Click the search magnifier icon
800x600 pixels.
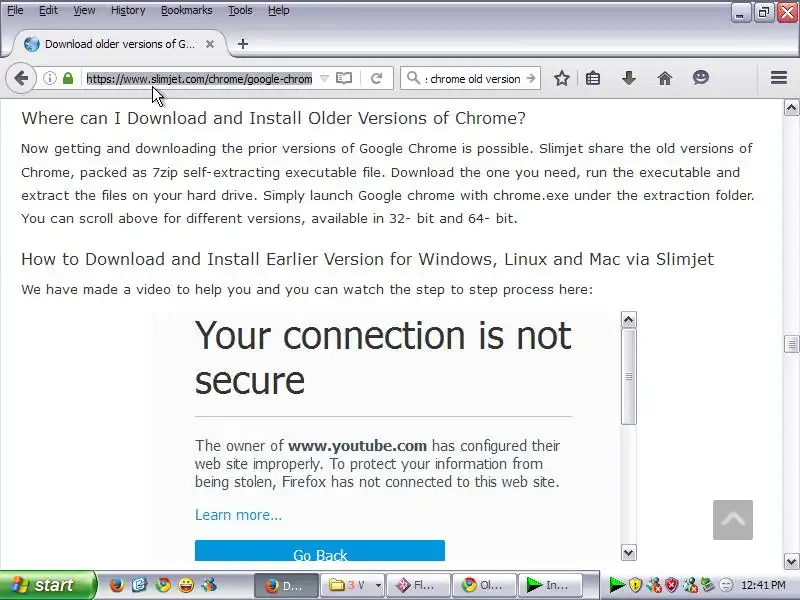tap(413, 79)
